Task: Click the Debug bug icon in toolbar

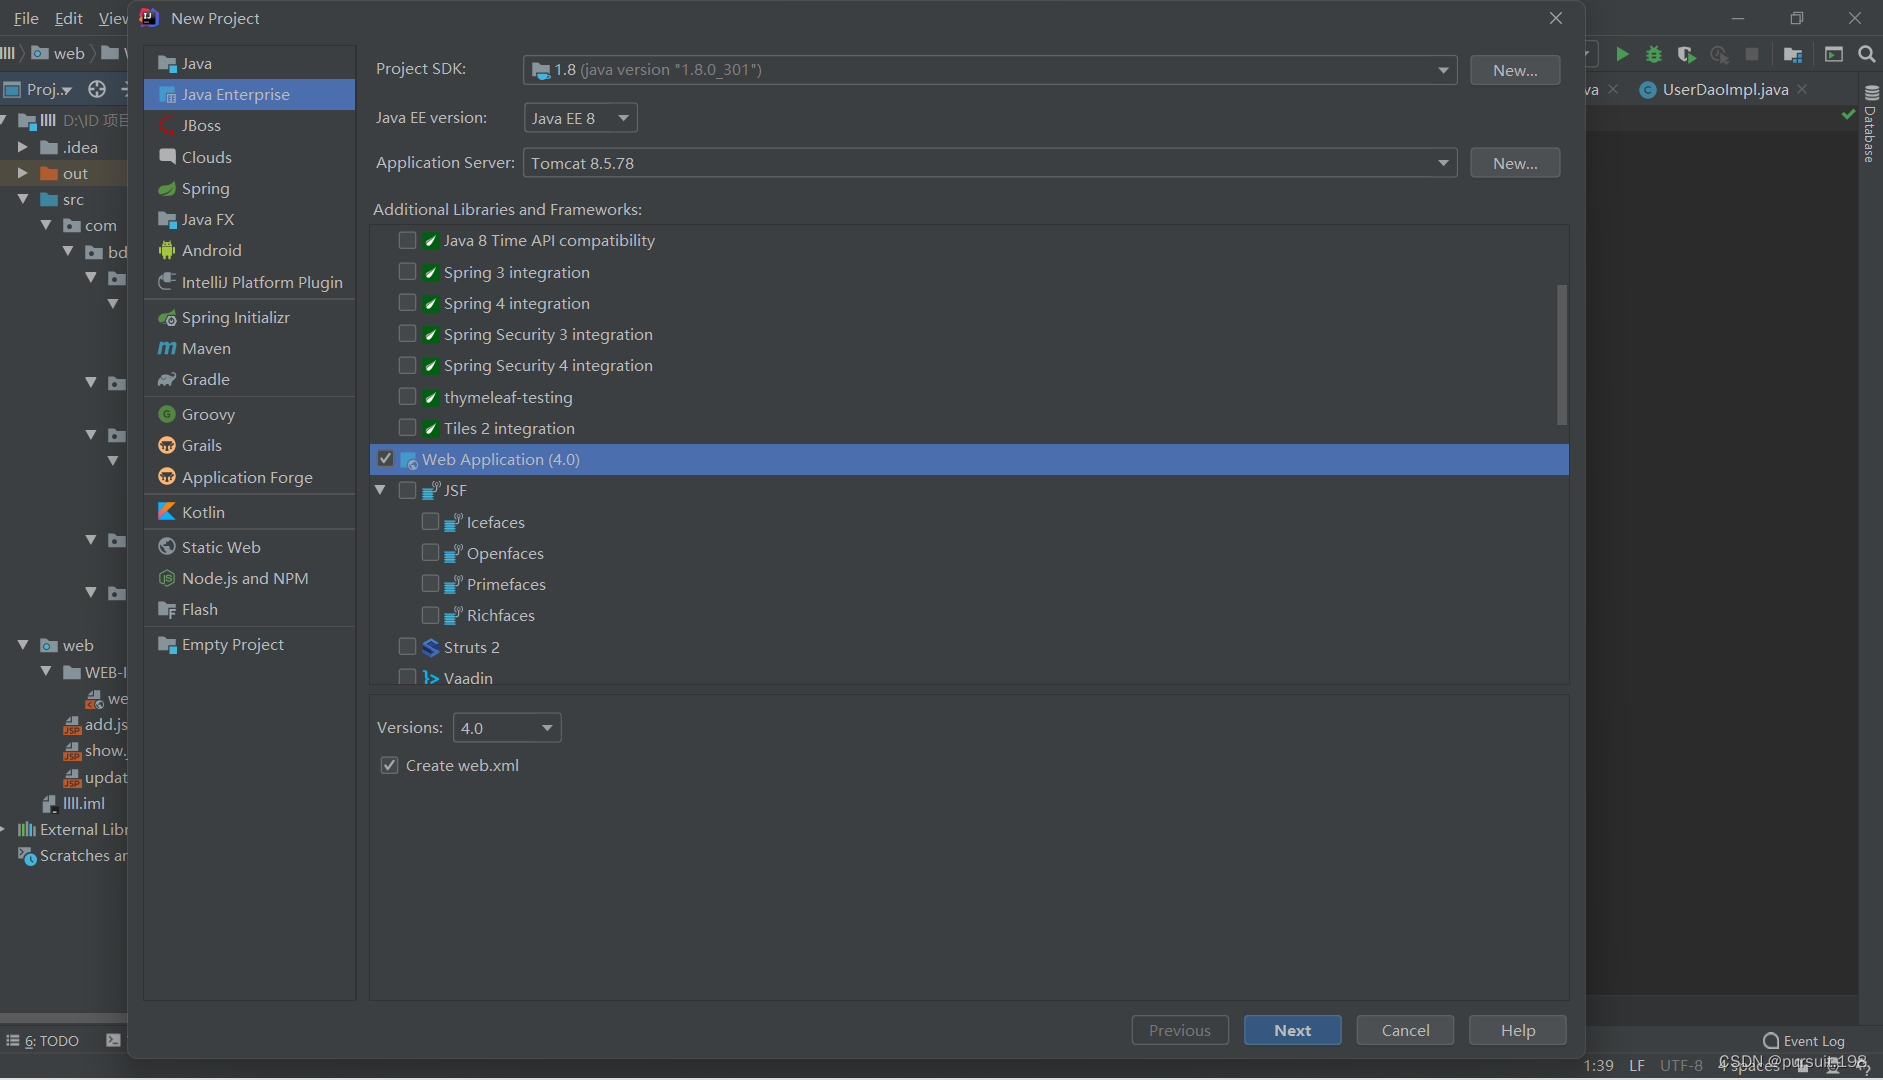Action: click(x=1654, y=54)
